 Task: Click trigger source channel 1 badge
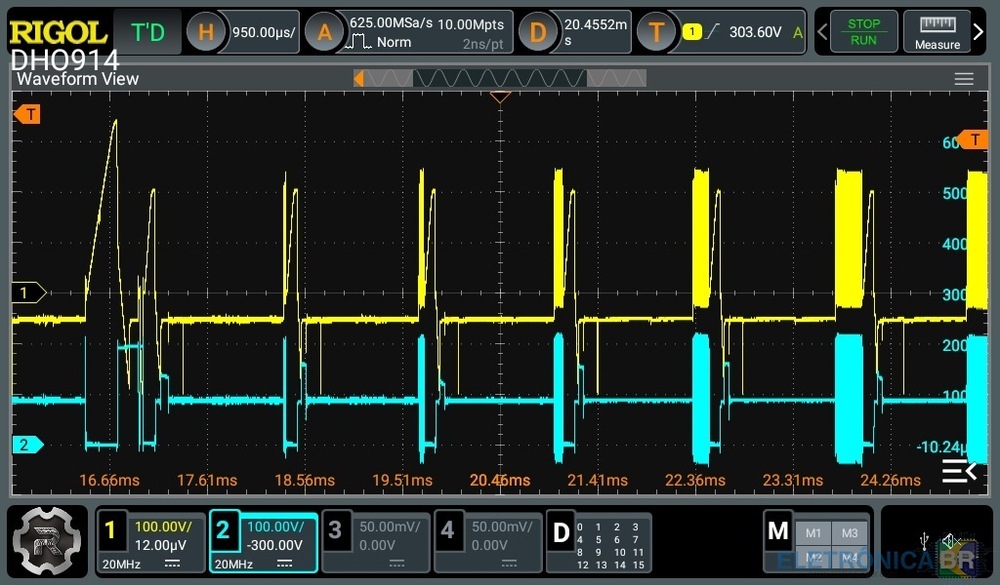click(692, 31)
